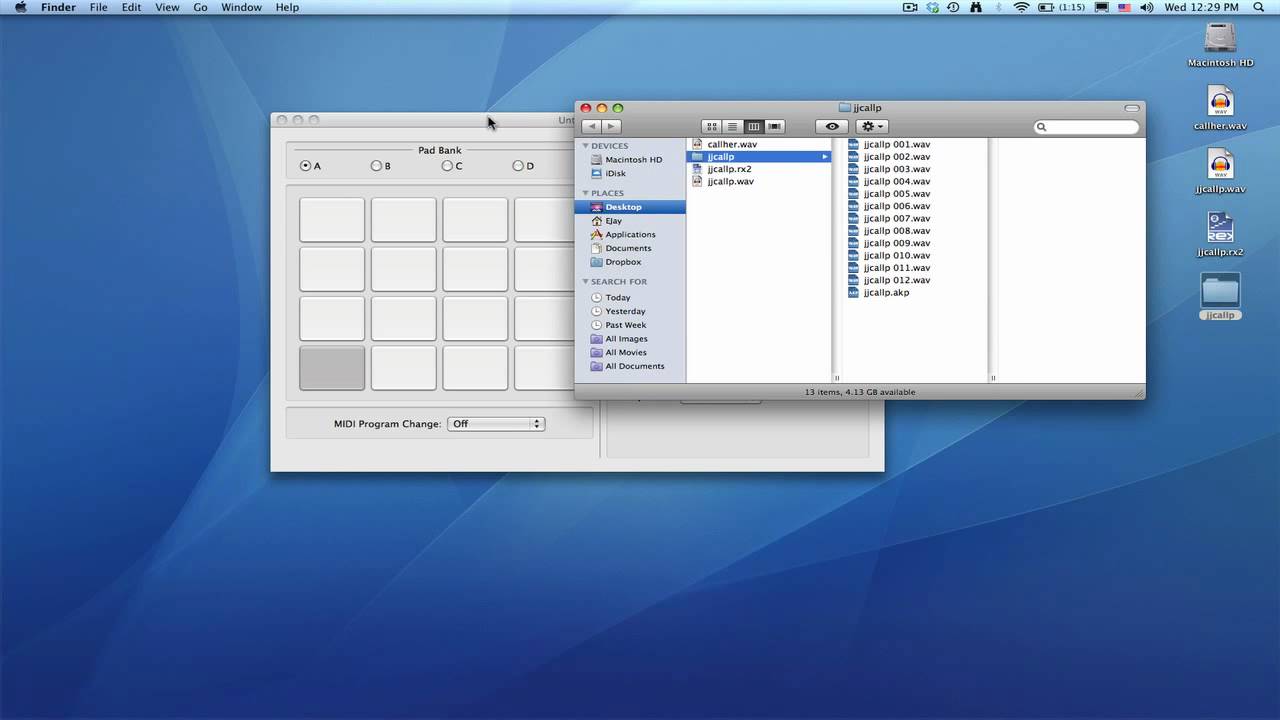The image size is (1280, 720).
Task: Open the Help menu
Action: coord(287,7)
